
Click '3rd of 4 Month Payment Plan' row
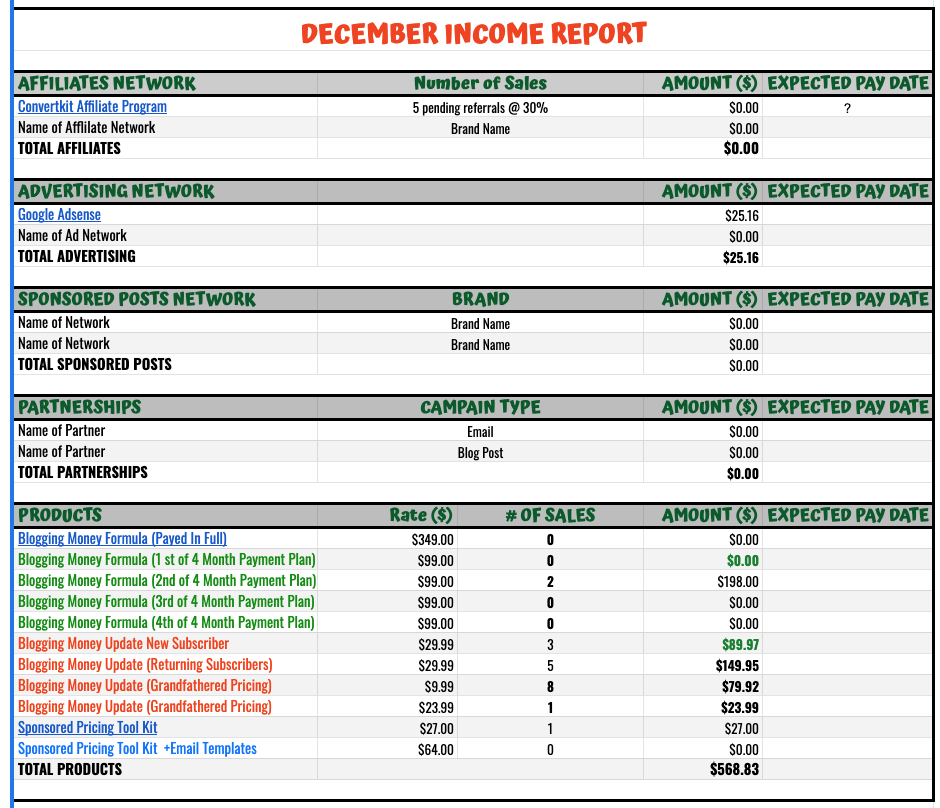(x=166, y=601)
